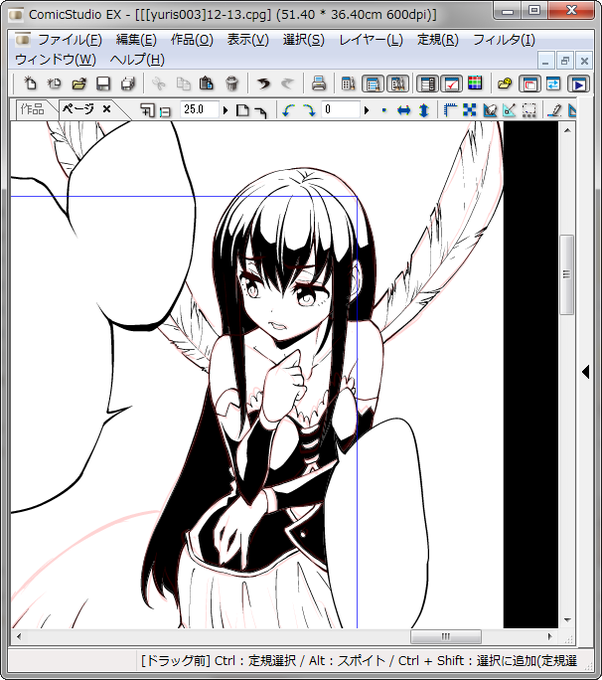Click the vertical scrollbar thumb
The width and height of the screenshot is (602, 680).
coord(566,274)
